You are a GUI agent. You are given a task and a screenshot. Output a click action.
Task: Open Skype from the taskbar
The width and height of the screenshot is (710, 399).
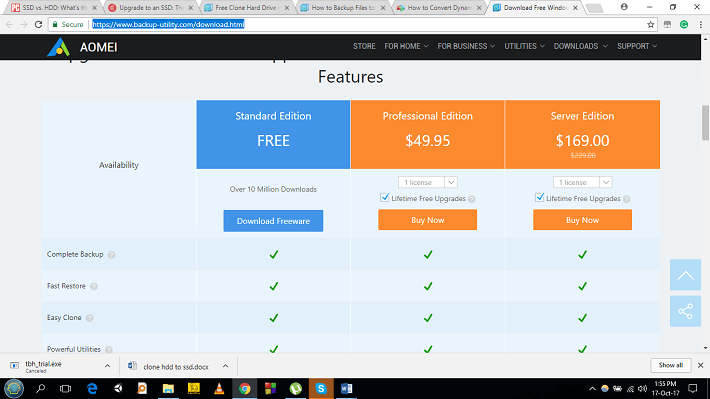(321, 389)
